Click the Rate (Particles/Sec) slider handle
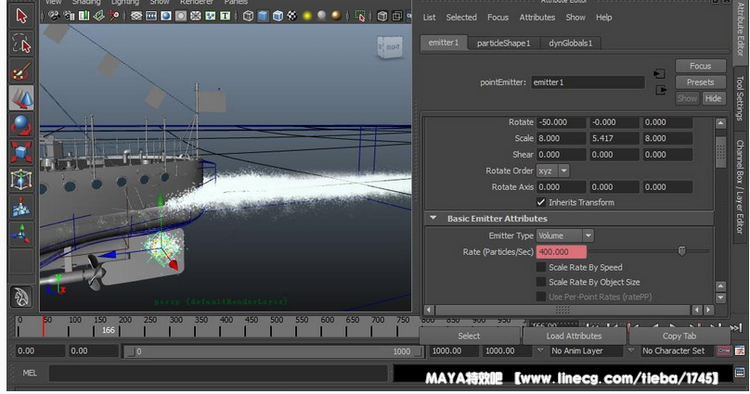This screenshot has height=394, width=750. click(682, 251)
